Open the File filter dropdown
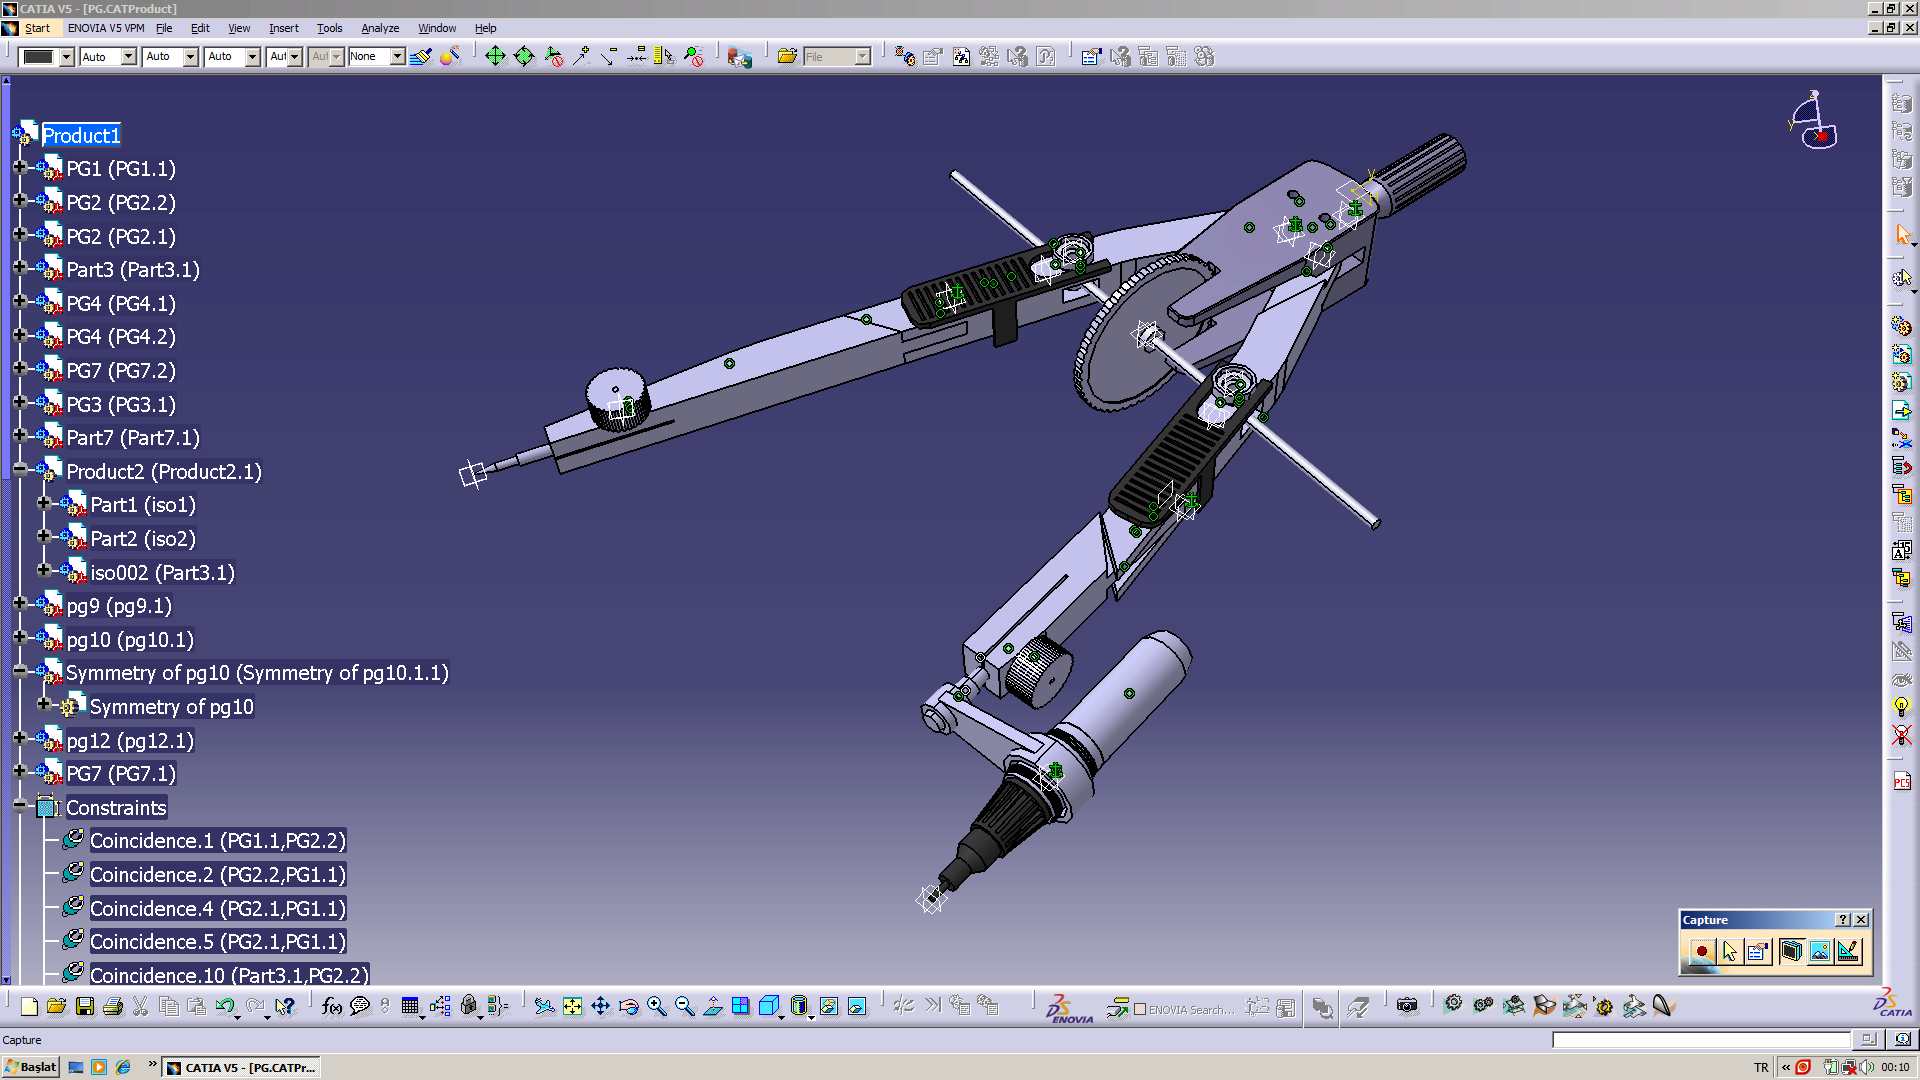 tap(862, 57)
